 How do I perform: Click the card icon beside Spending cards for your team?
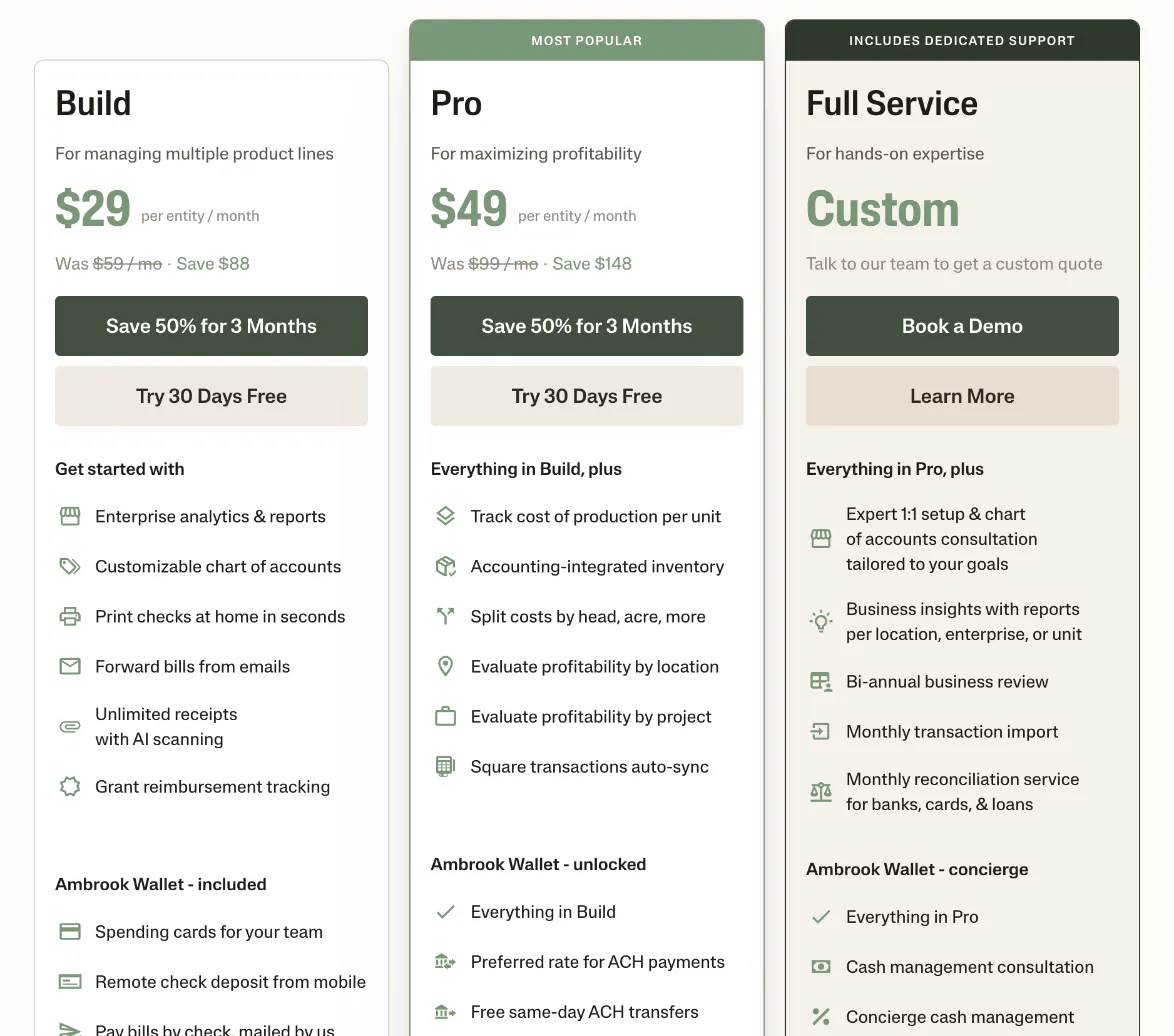[x=70, y=932]
